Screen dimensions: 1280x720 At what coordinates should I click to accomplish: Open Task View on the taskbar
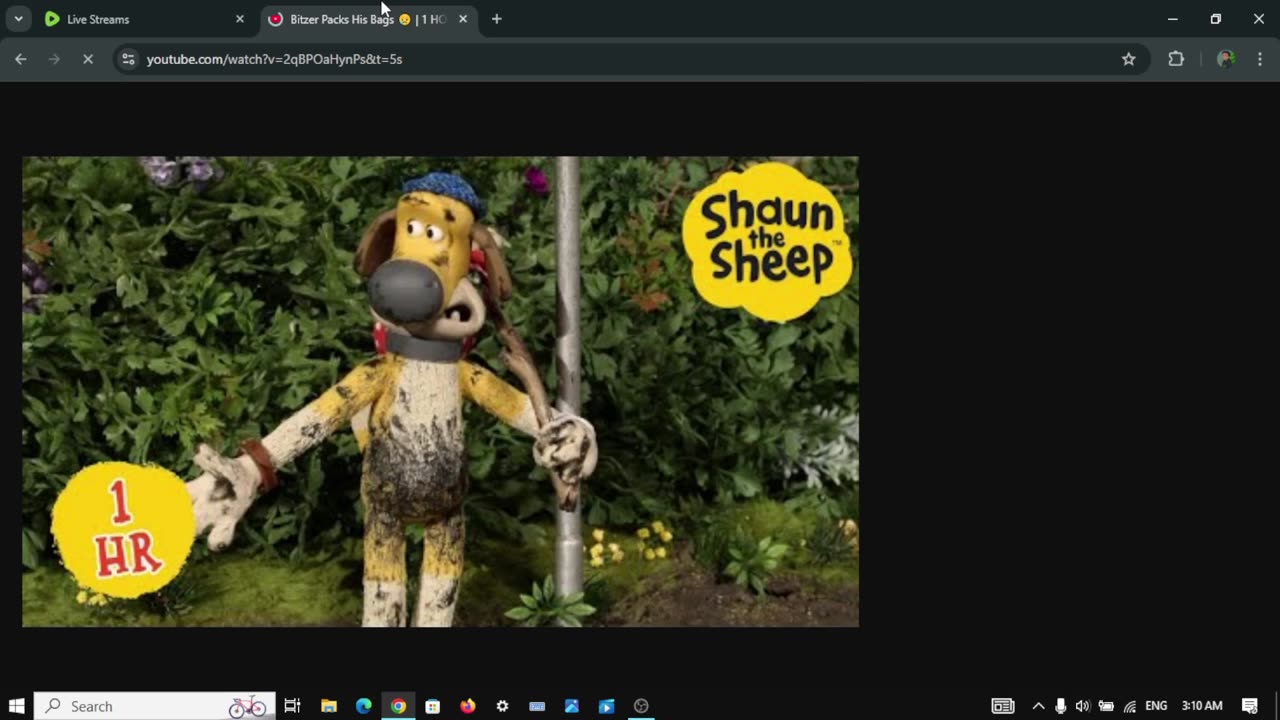pos(292,706)
